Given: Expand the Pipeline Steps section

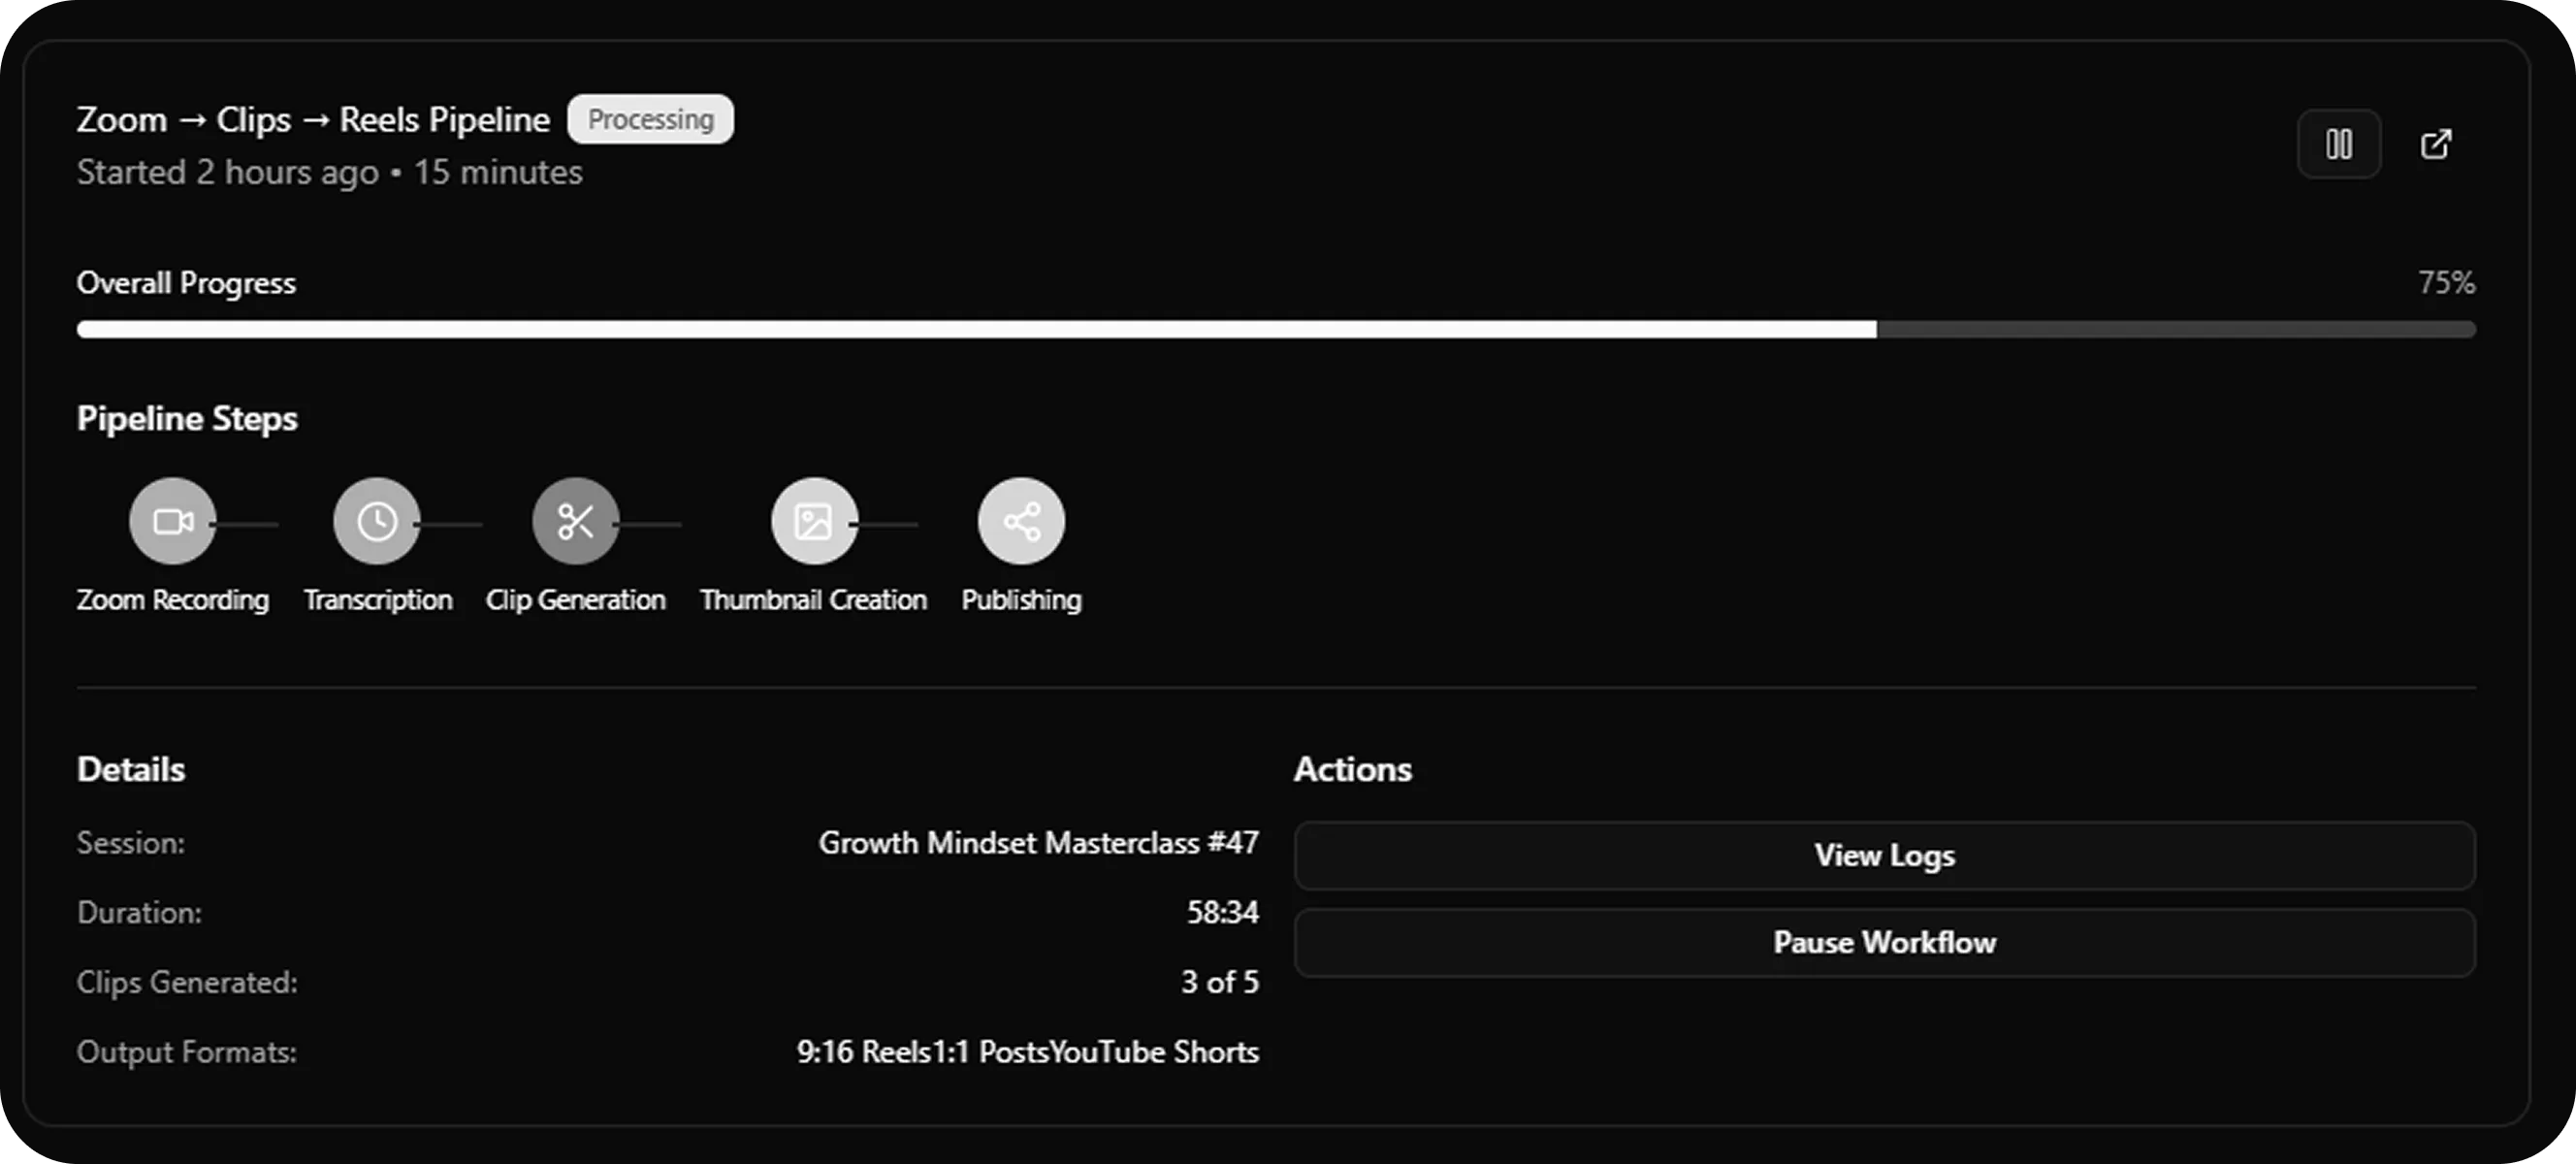Looking at the screenshot, I should (x=187, y=418).
